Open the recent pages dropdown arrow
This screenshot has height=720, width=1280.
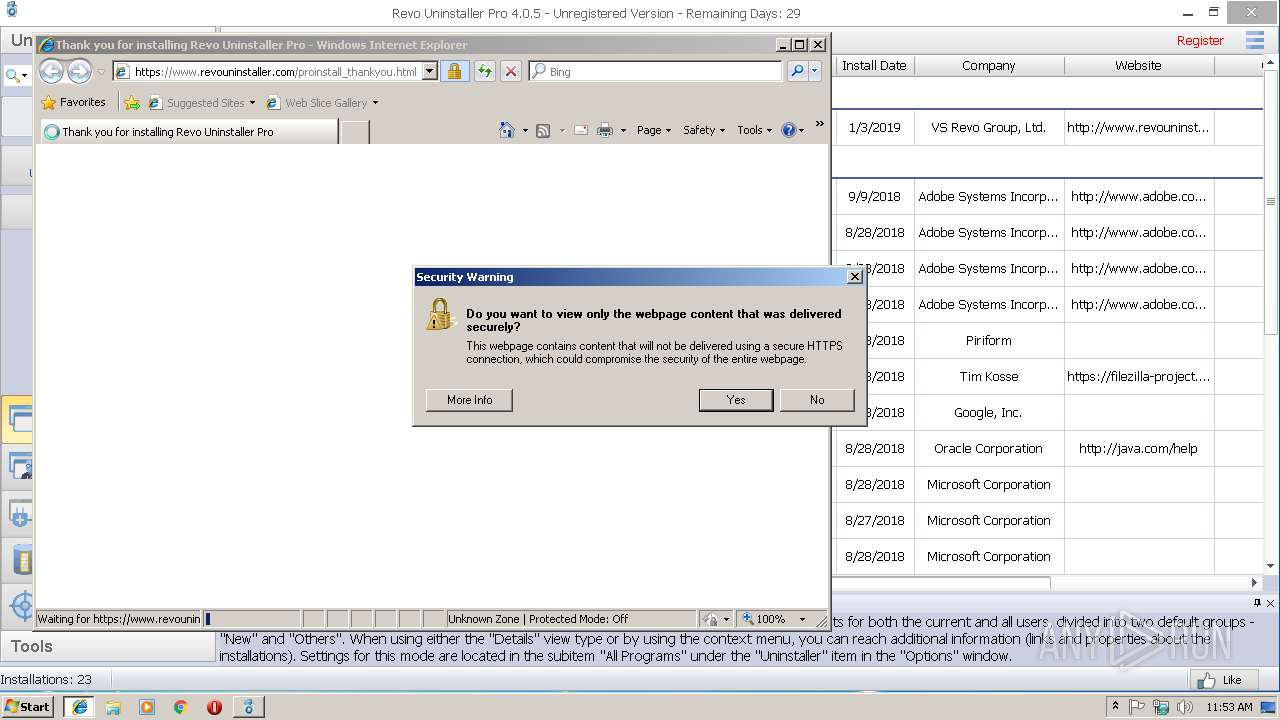pos(100,72)
